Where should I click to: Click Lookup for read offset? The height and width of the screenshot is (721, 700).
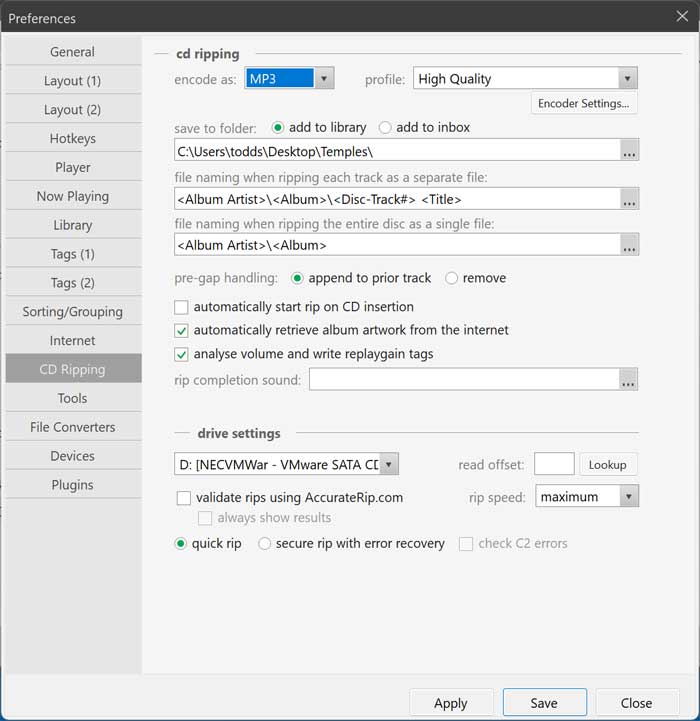pyautogui.click(x=608, y=465)
